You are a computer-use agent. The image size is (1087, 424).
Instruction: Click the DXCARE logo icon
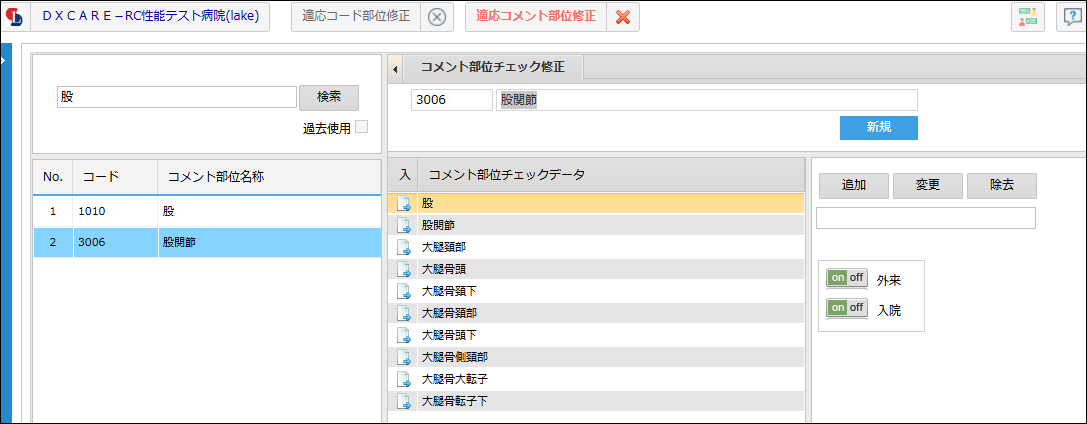tap(15, 17)
